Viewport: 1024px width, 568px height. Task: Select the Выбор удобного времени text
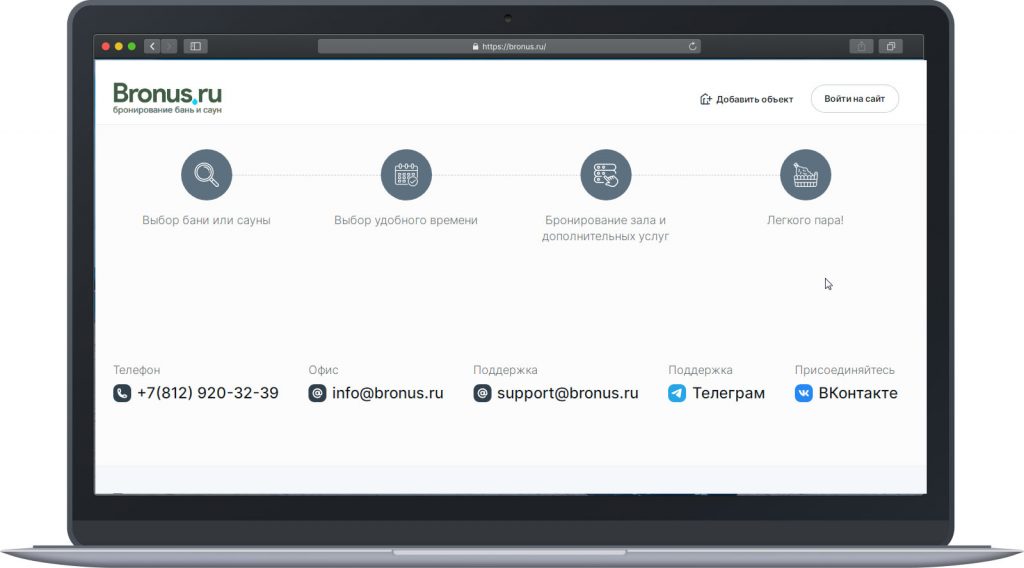tap(406, 220)
